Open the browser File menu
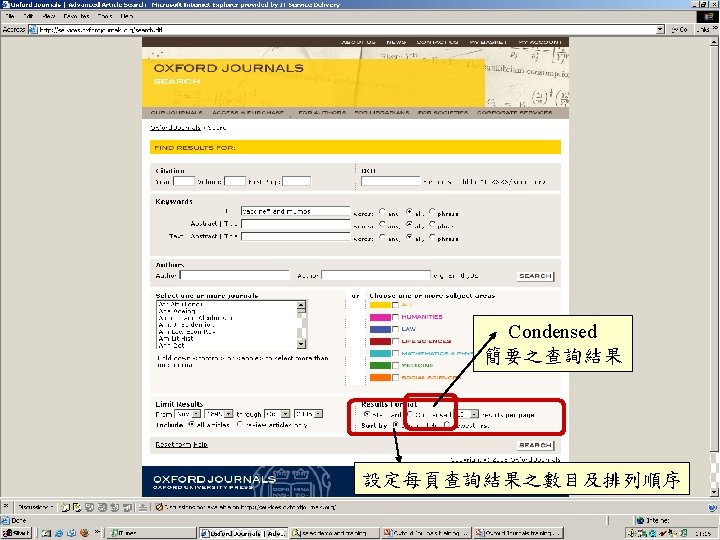The height and width of the screenshot is (540, 720). [10, 16]
